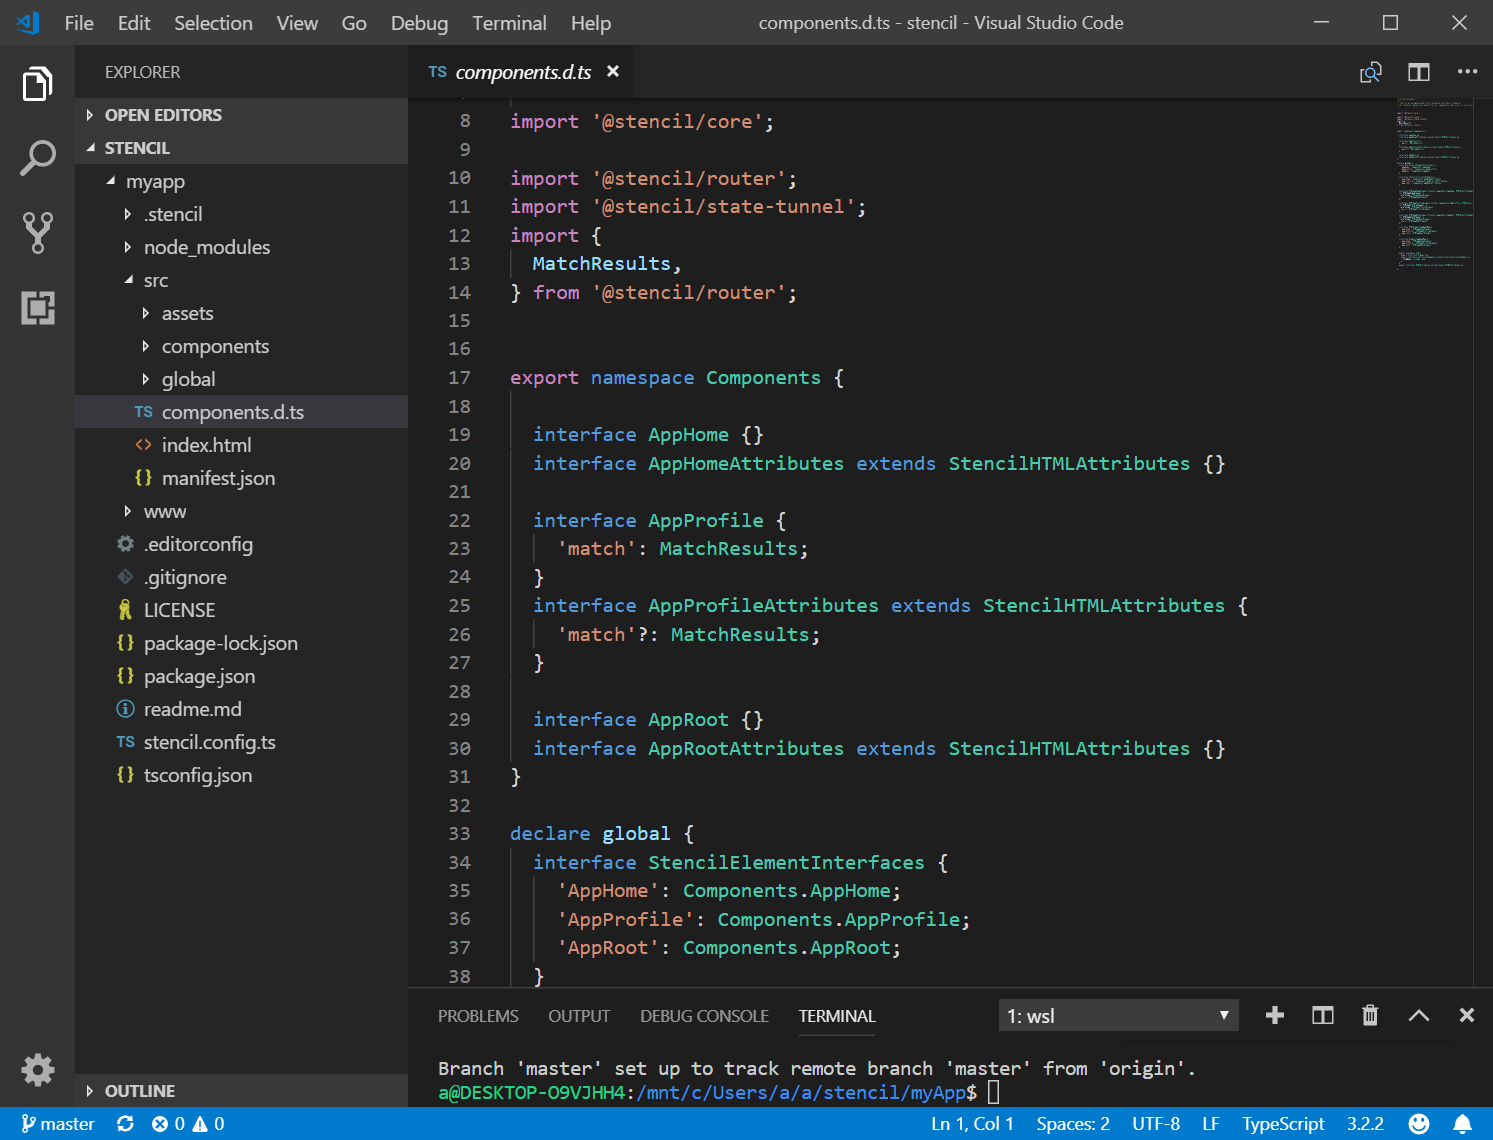Expand the node_modules folder

tap(206, 247)
